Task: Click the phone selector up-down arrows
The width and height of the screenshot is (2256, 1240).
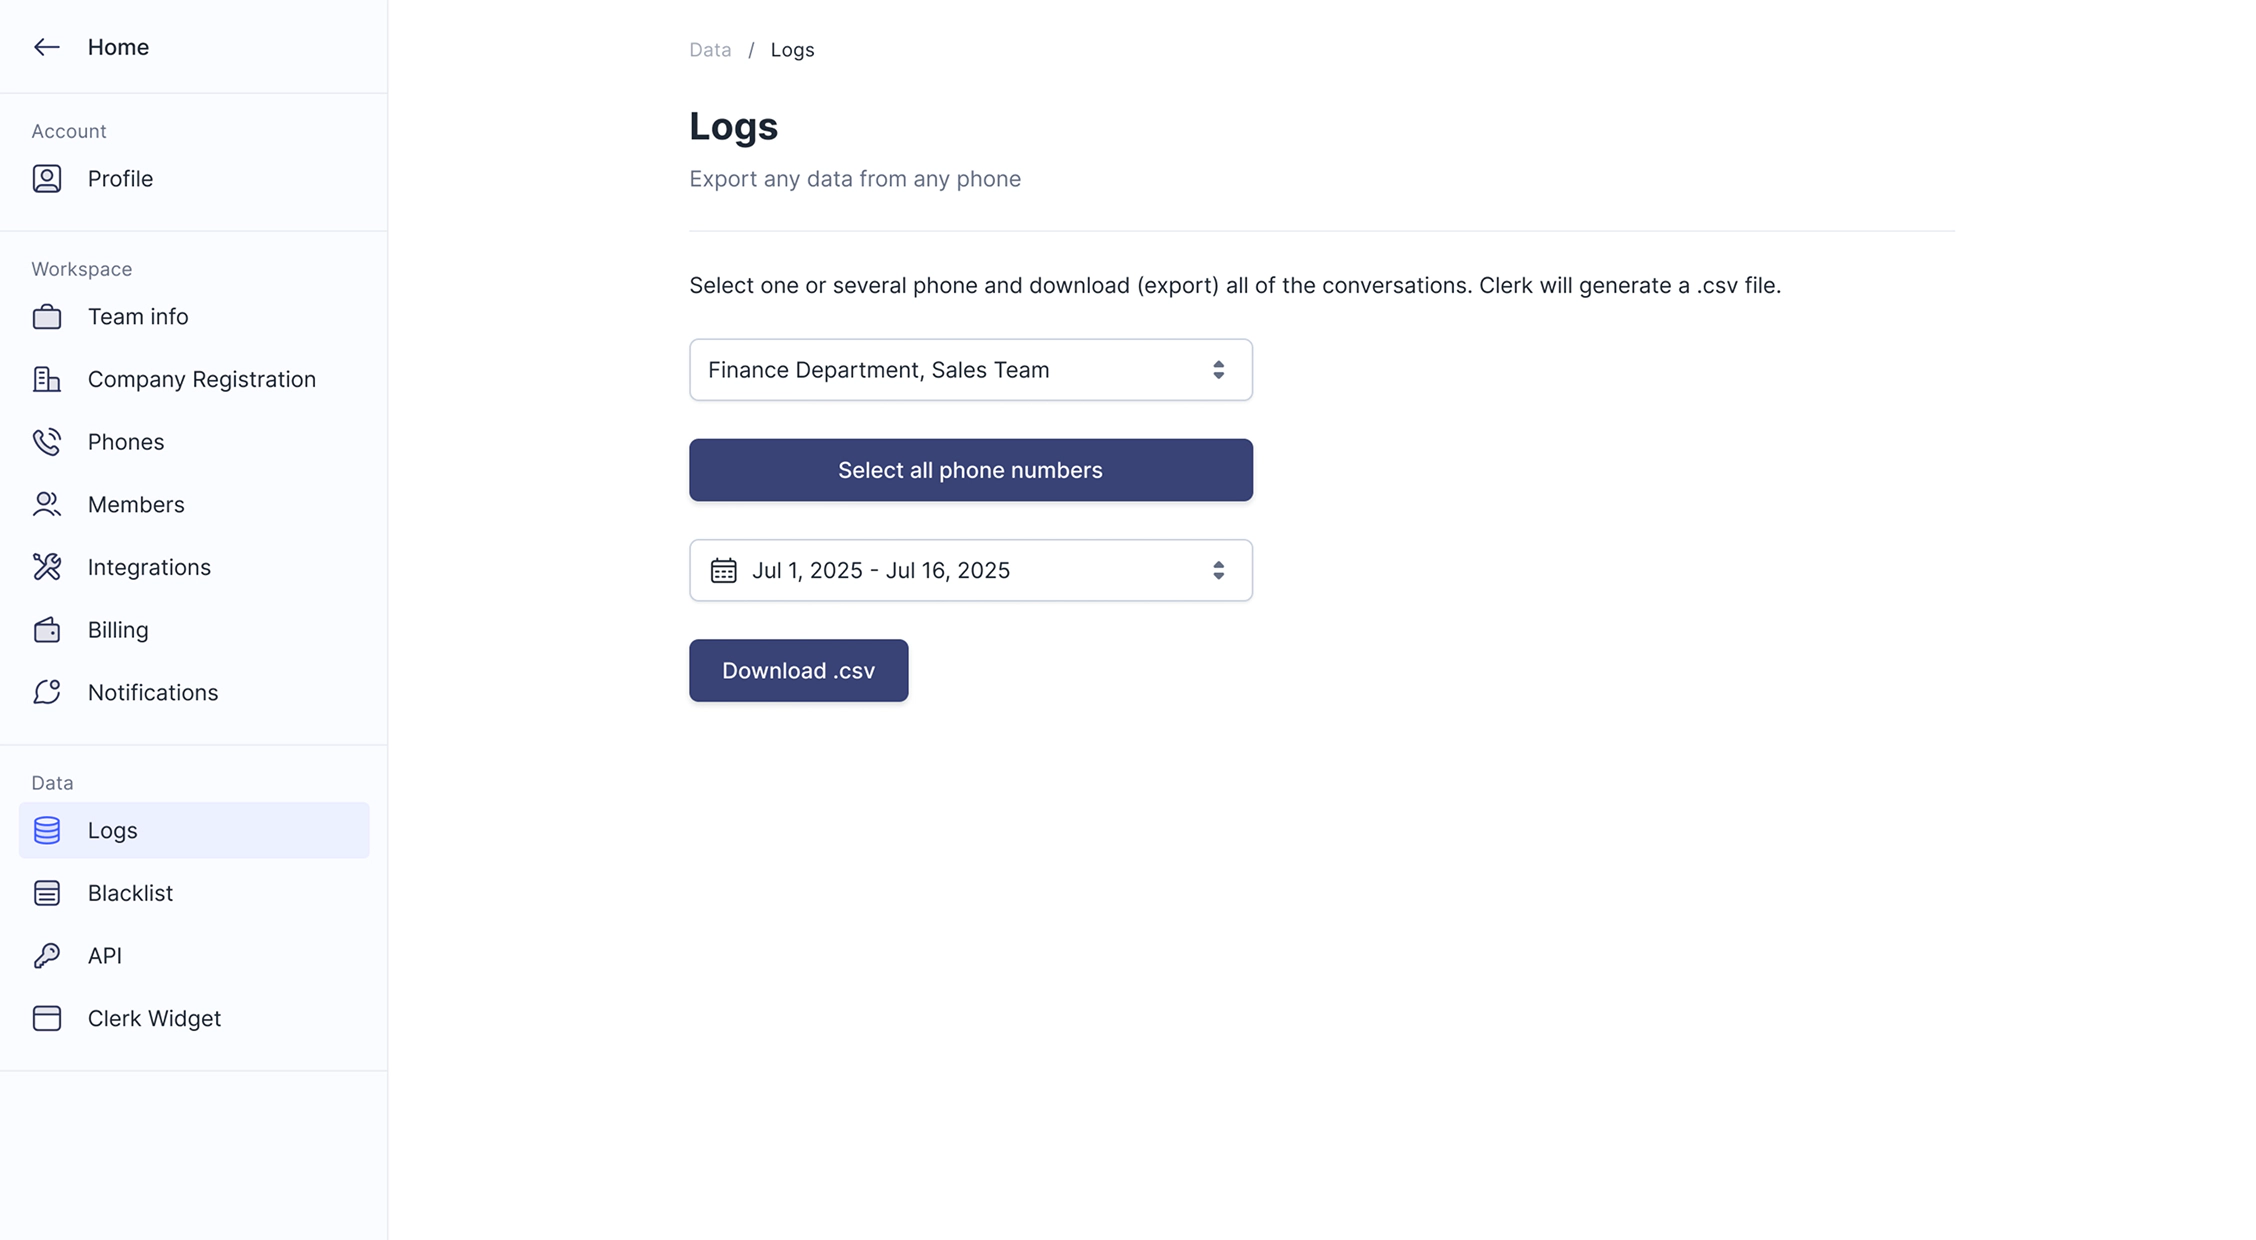Action: tap(1218, 370)
